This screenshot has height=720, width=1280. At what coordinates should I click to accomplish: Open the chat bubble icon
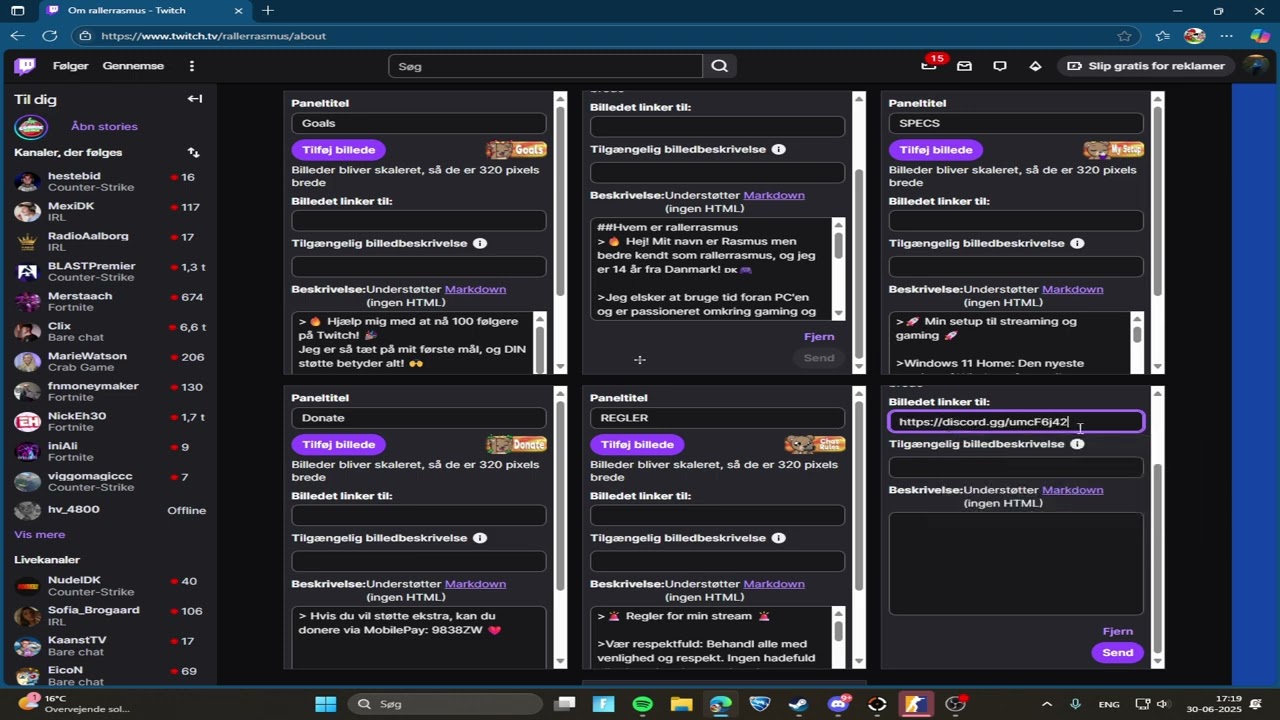click(x=1000, y=66)
